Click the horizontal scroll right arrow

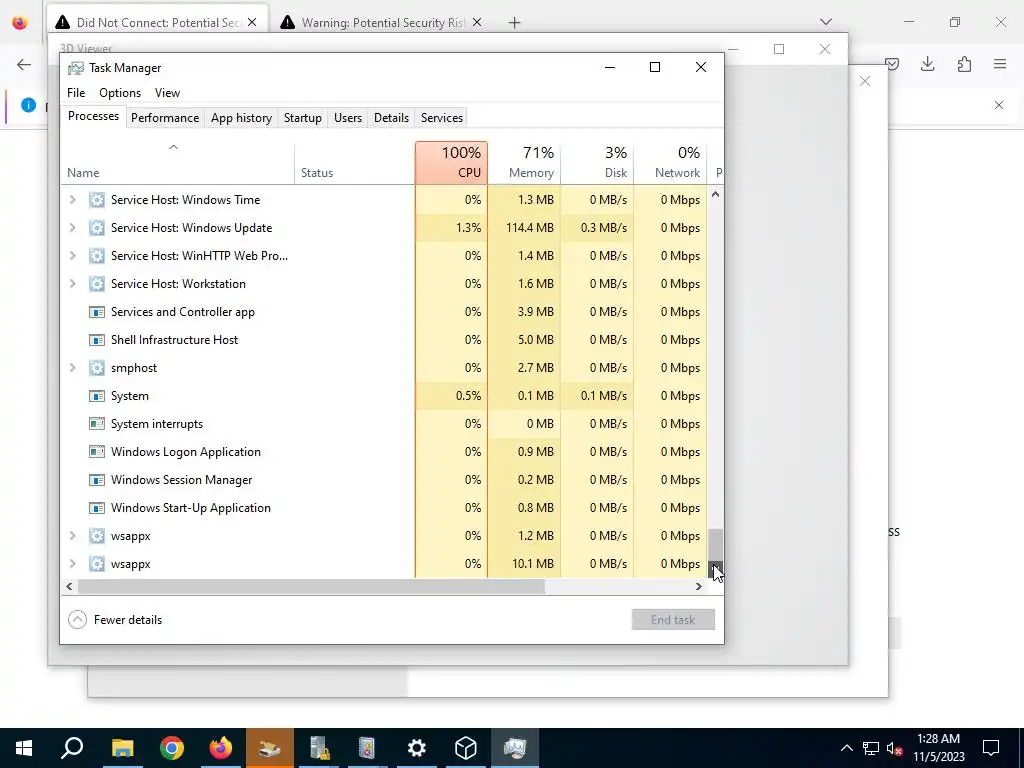click(698, 586)
